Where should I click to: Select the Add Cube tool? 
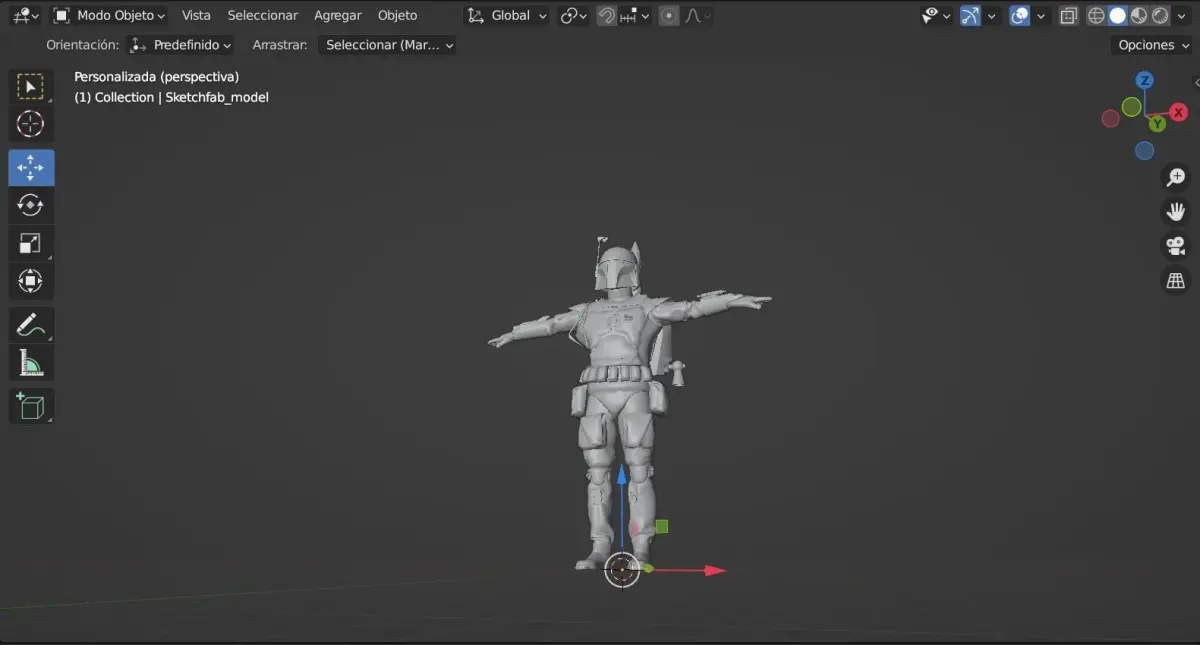31,406
